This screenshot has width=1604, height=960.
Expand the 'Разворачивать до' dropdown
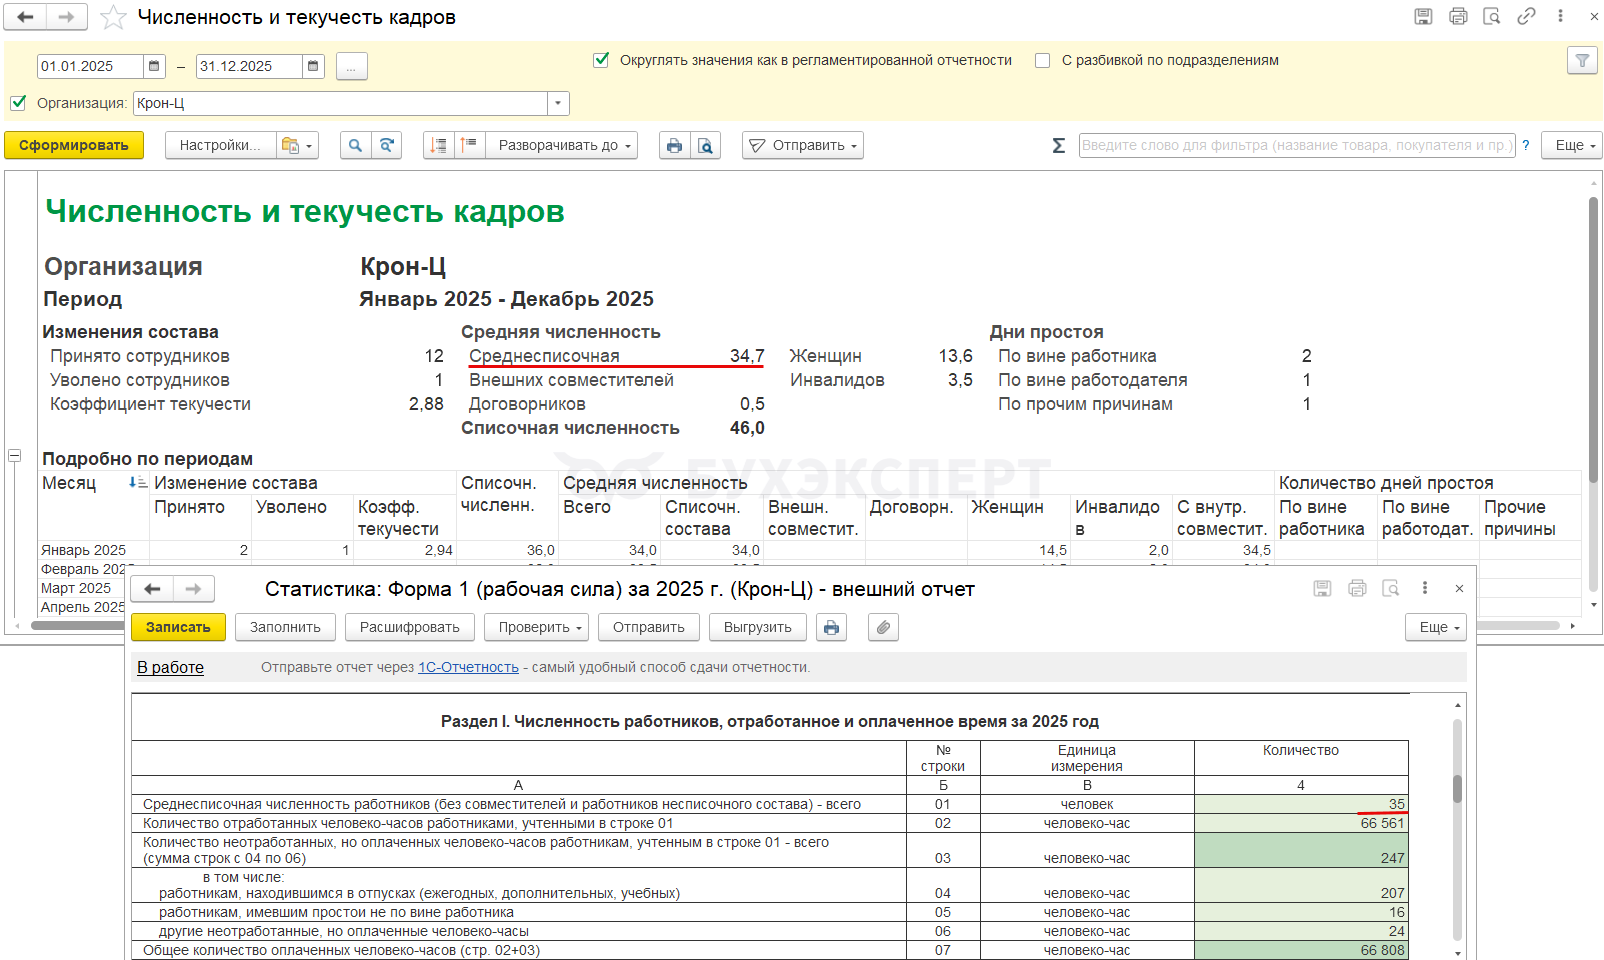point(565,146)
